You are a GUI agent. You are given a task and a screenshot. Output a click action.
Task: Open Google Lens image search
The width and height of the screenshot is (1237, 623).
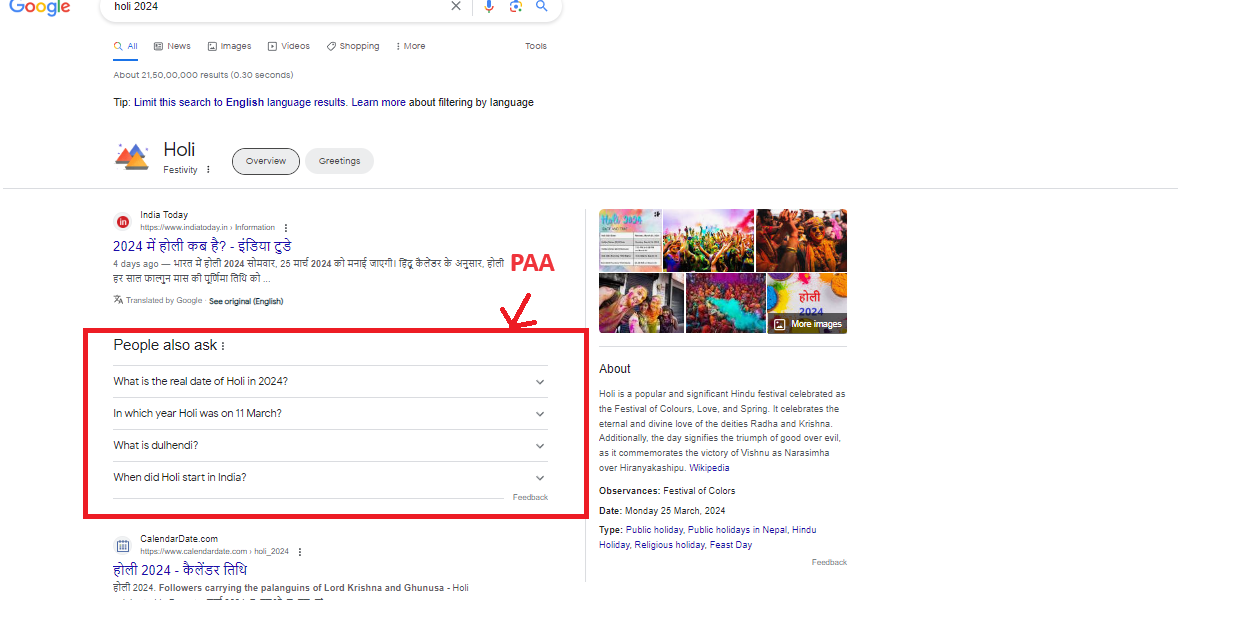[515, 7]
